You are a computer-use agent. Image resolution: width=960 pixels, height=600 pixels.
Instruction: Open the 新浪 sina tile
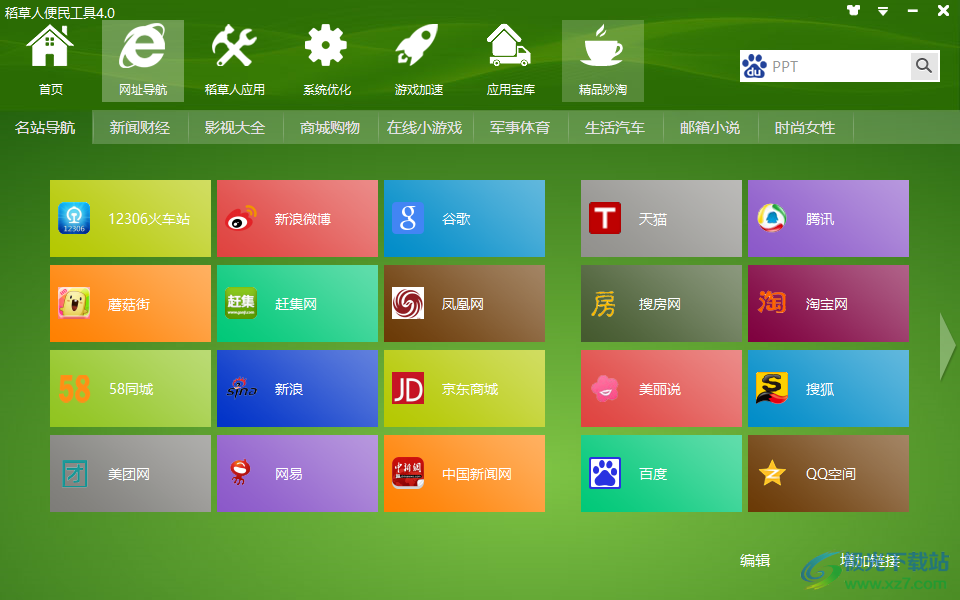(298, 389)
